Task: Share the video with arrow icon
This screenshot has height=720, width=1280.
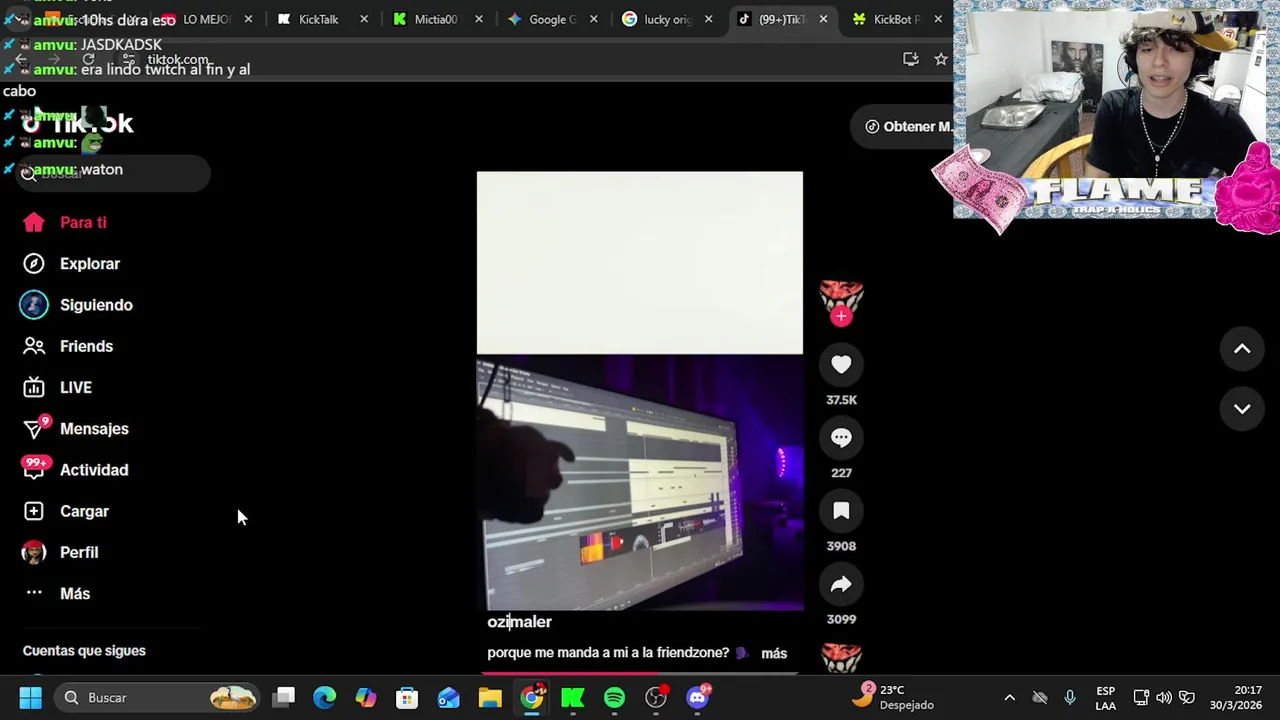Action: (x=841, y=584)
